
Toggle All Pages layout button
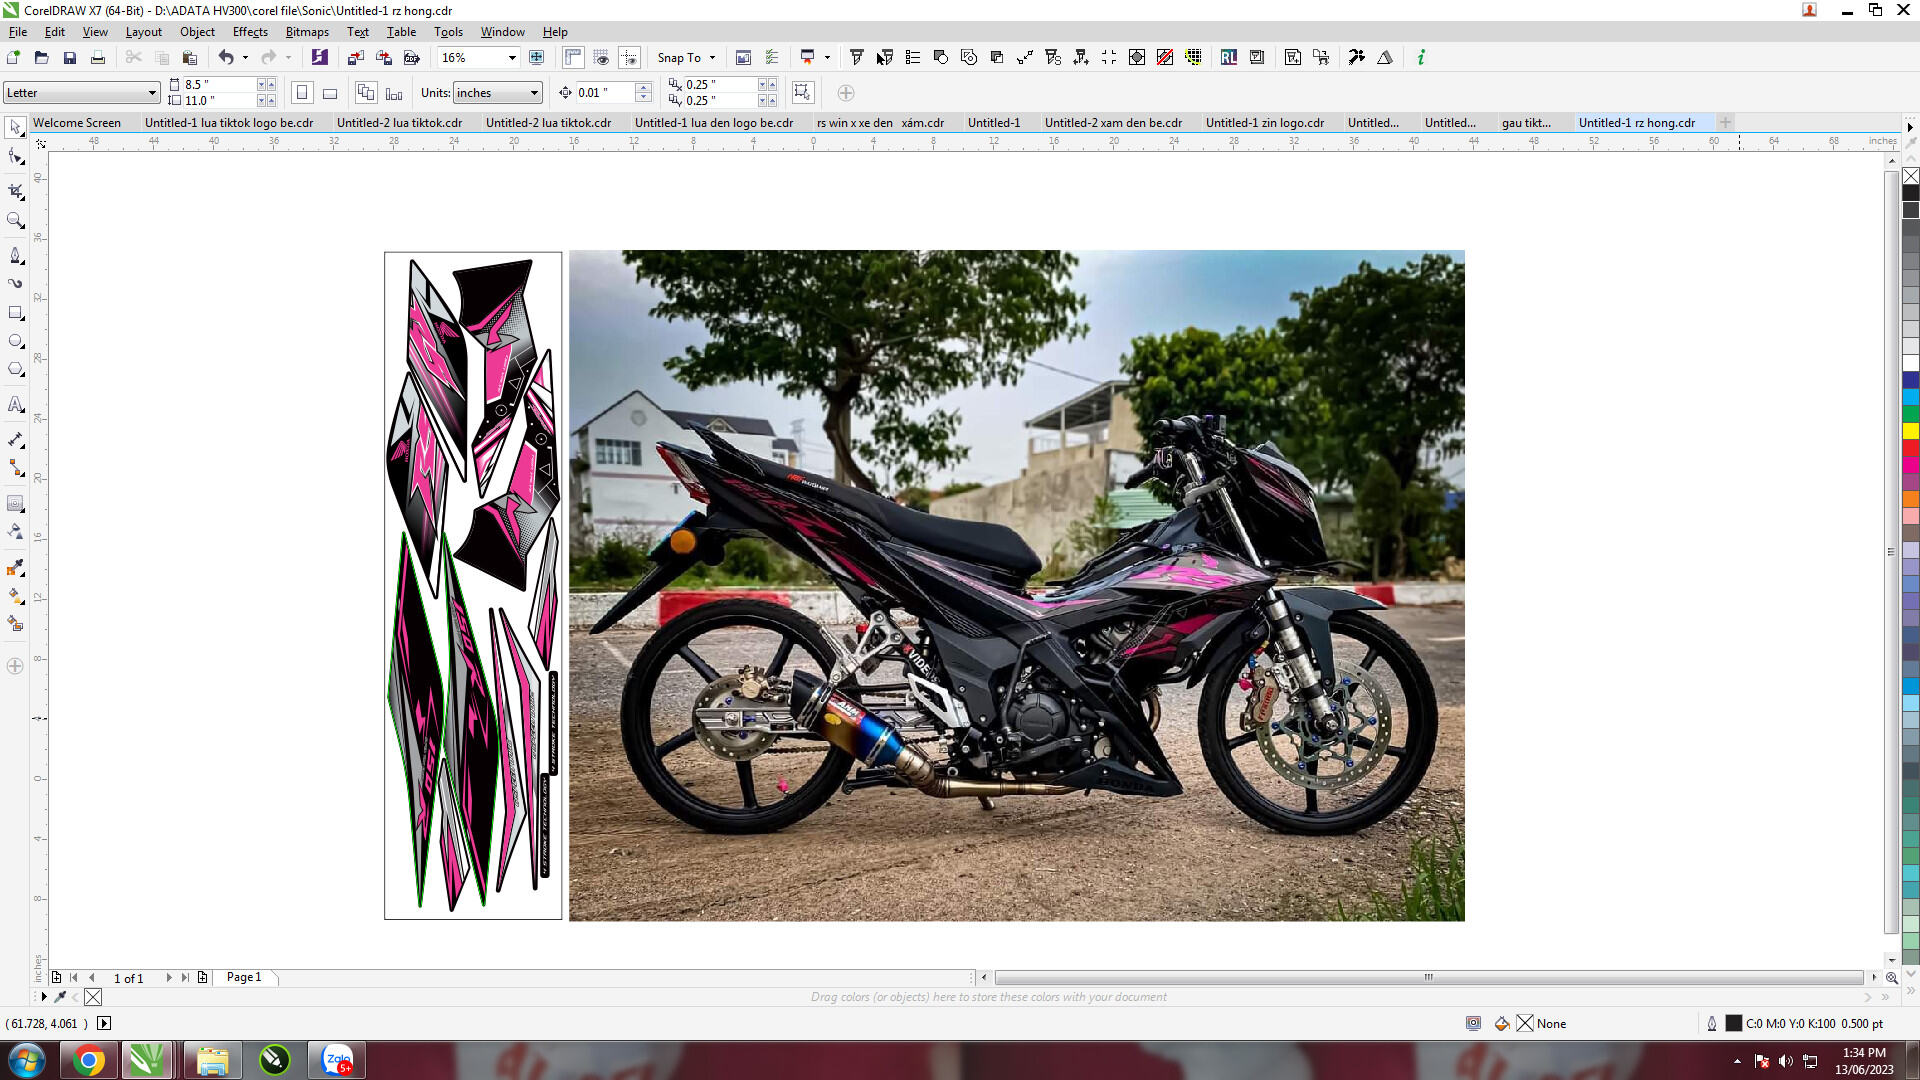pyautogui.click(x=366, y=93)
